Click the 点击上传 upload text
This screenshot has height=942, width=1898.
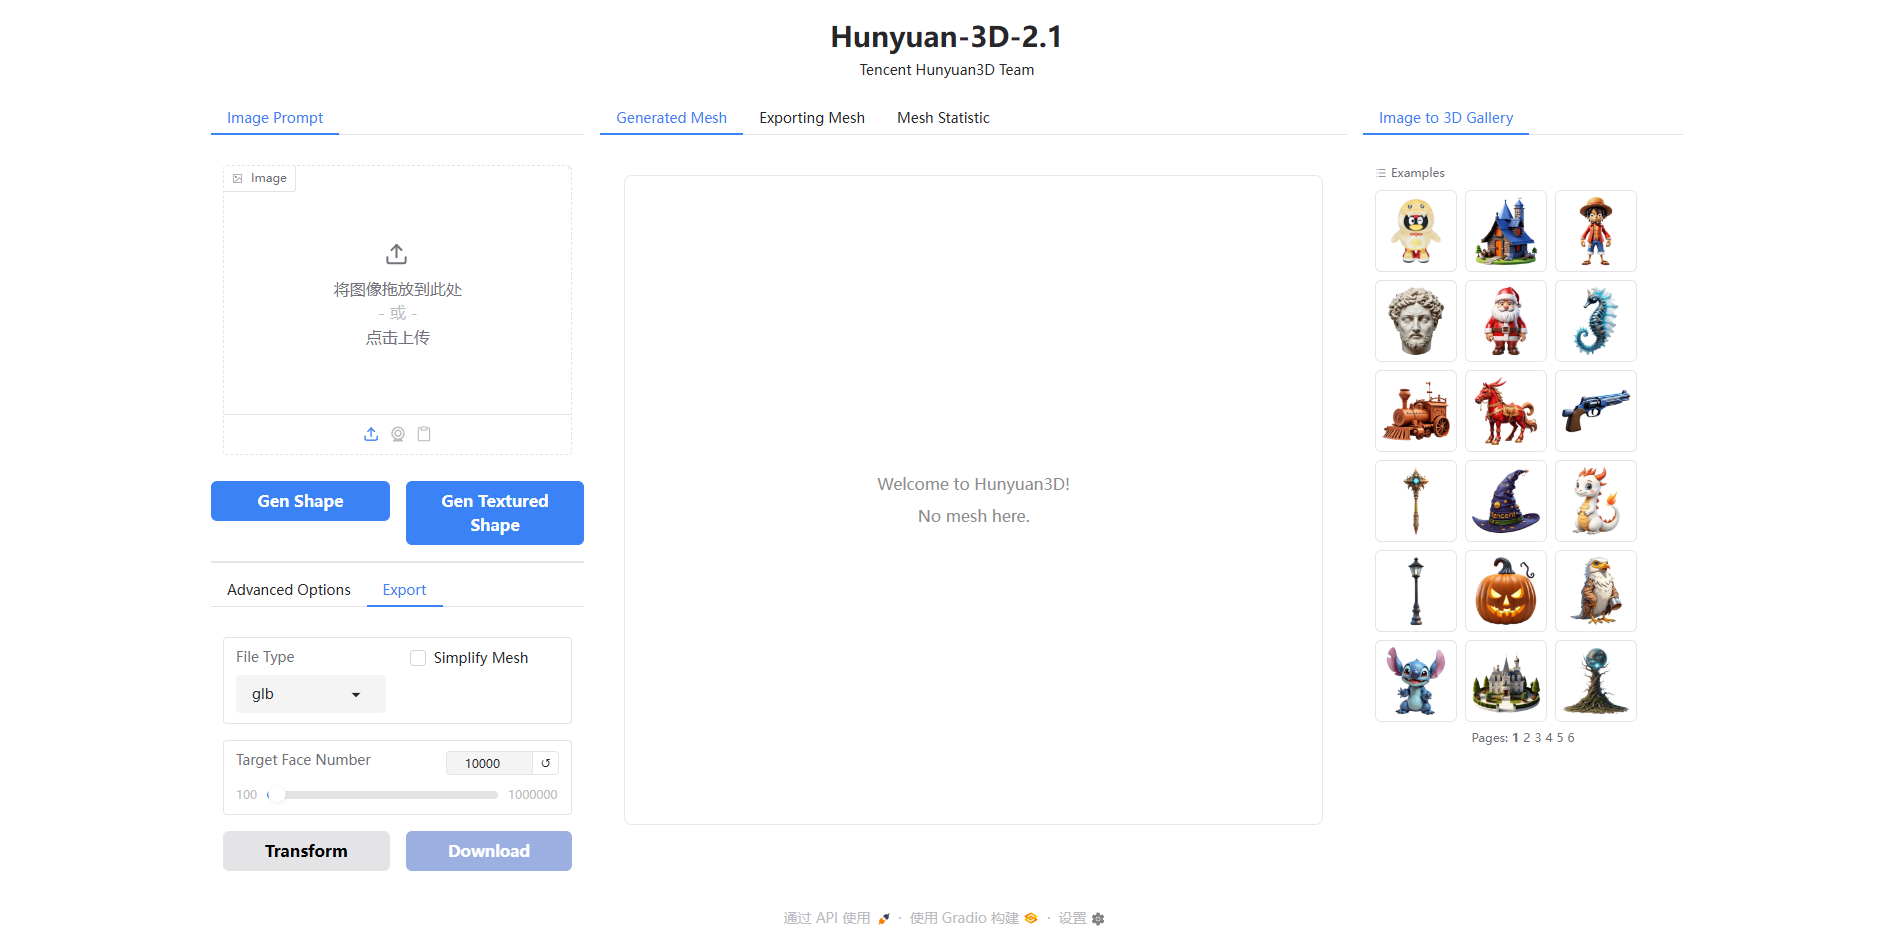397,338
